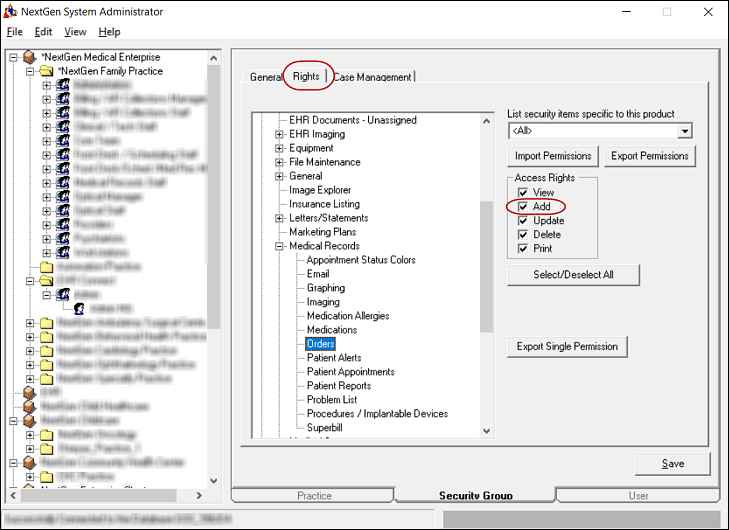Switch to the General tab
The width and height of the screenshot is (729, 530).
click(x=265, y=77)
